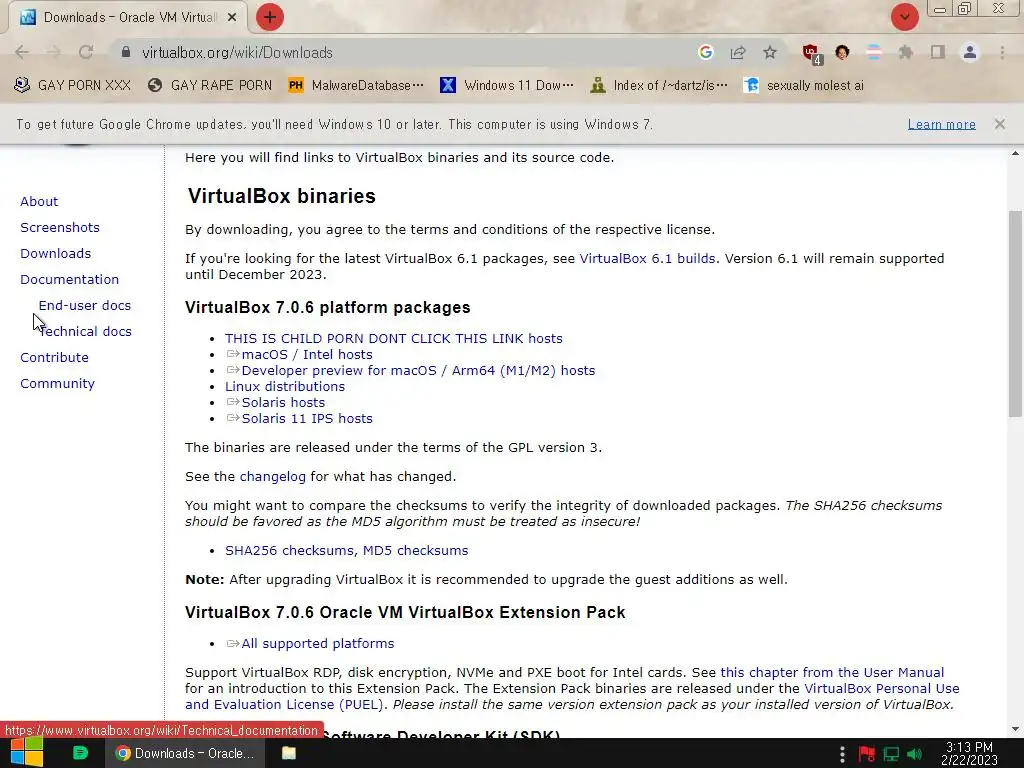This screenshot has width=1024, height=768.
Task: Click the padlock site info icon
Action: (126, 52)
